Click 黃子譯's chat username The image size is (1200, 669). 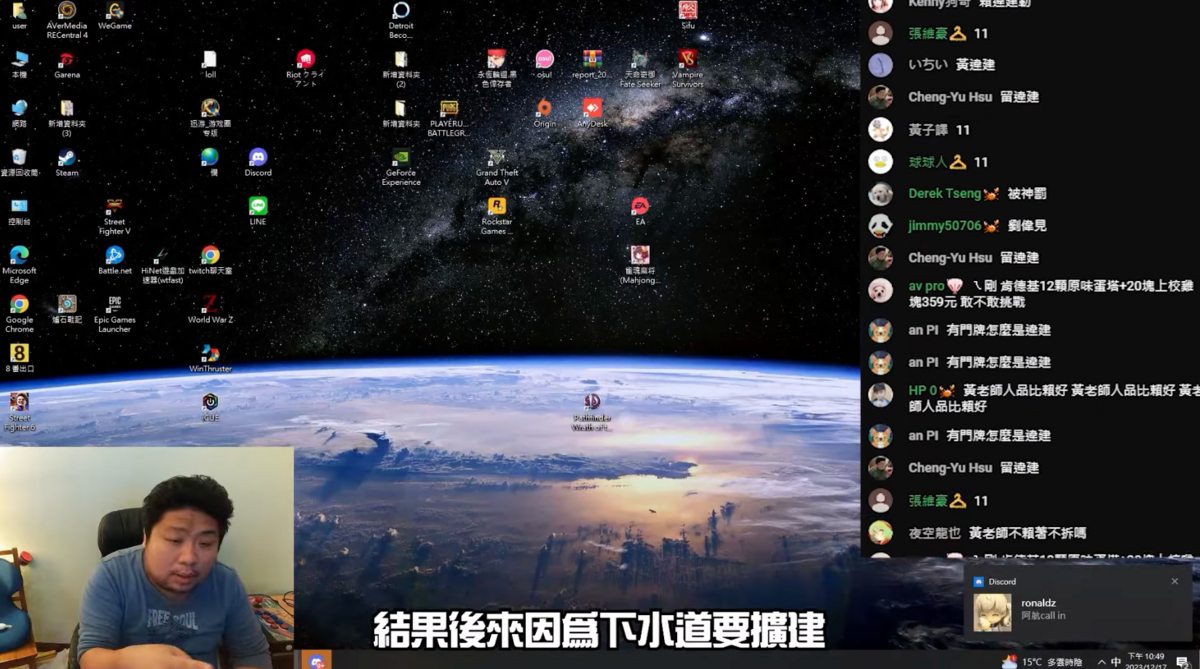tap(928, 130)
